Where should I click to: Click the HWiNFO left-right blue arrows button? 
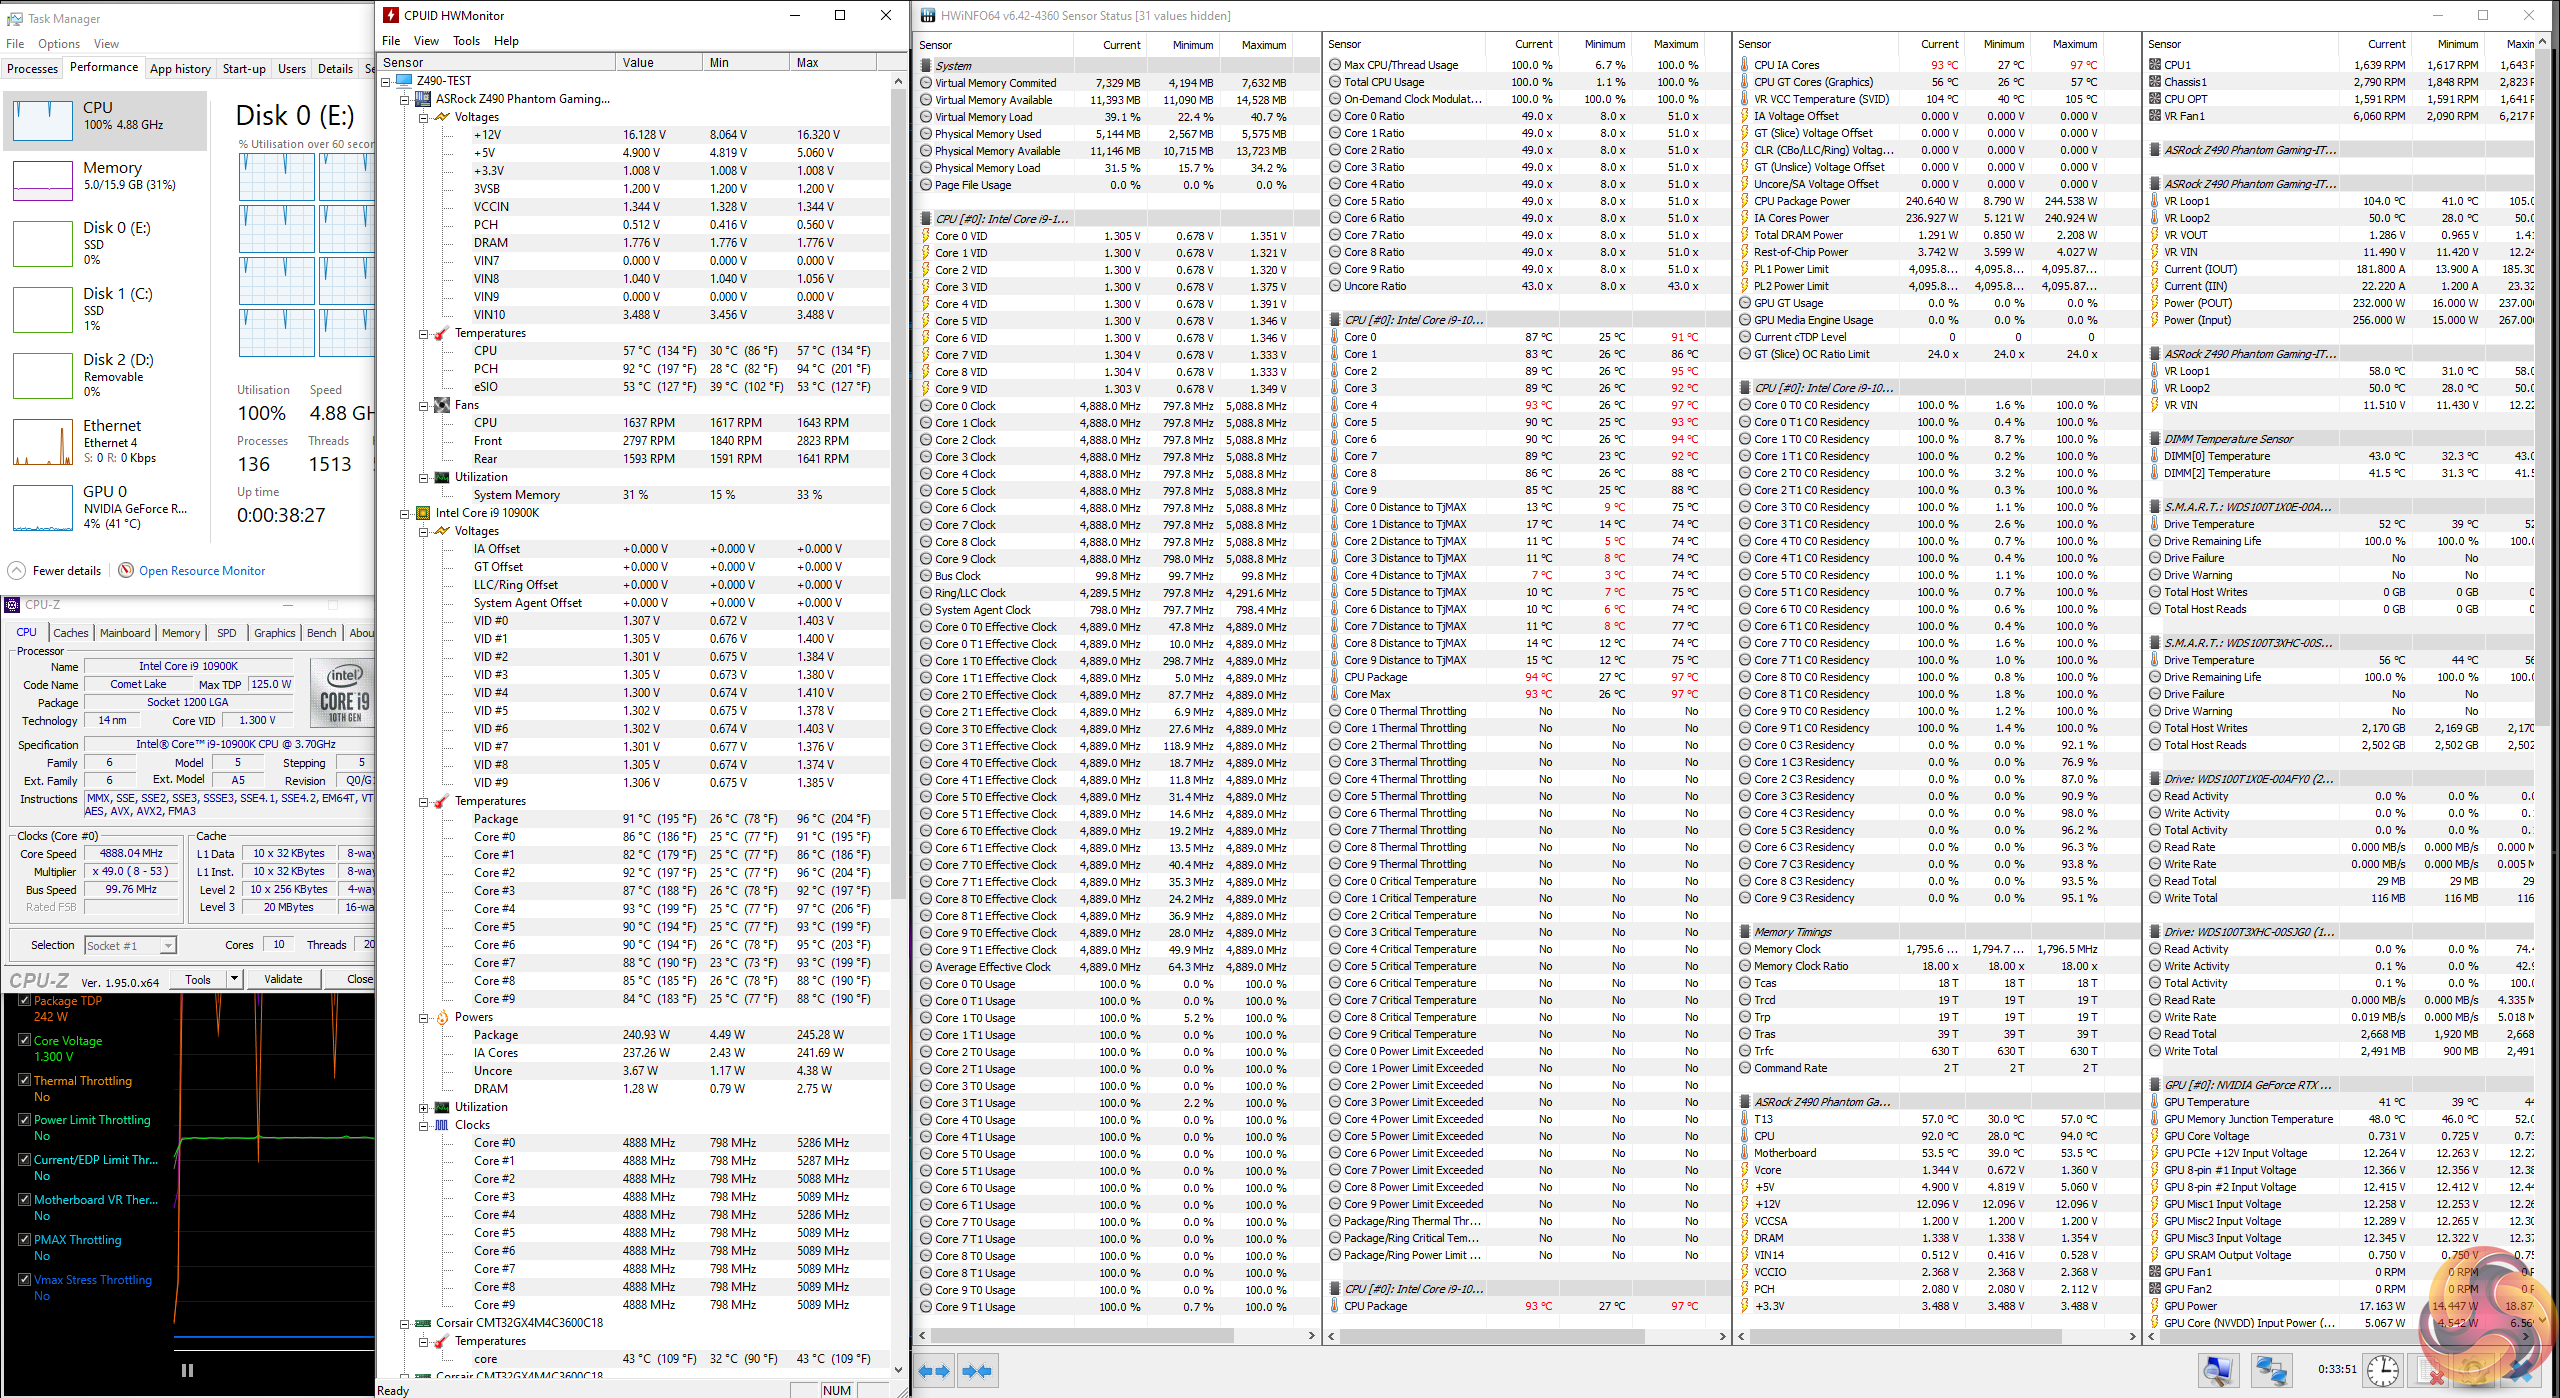[x=934, y=1371]
